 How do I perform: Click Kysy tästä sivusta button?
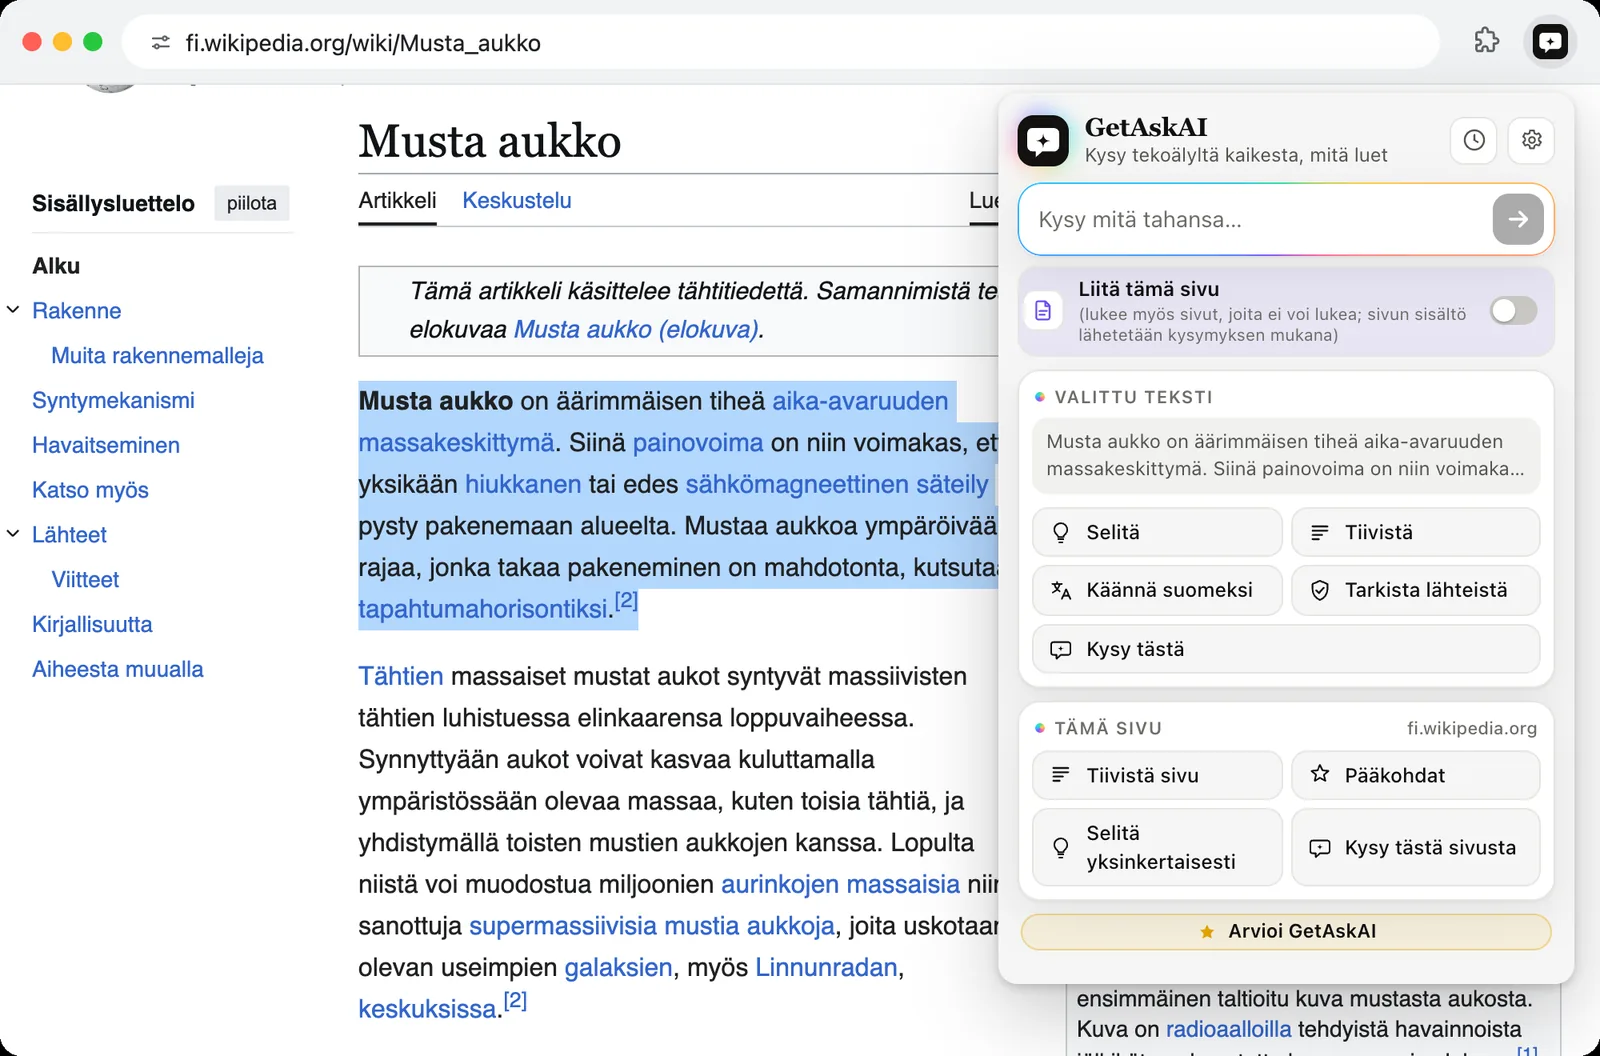[1415, 847]
